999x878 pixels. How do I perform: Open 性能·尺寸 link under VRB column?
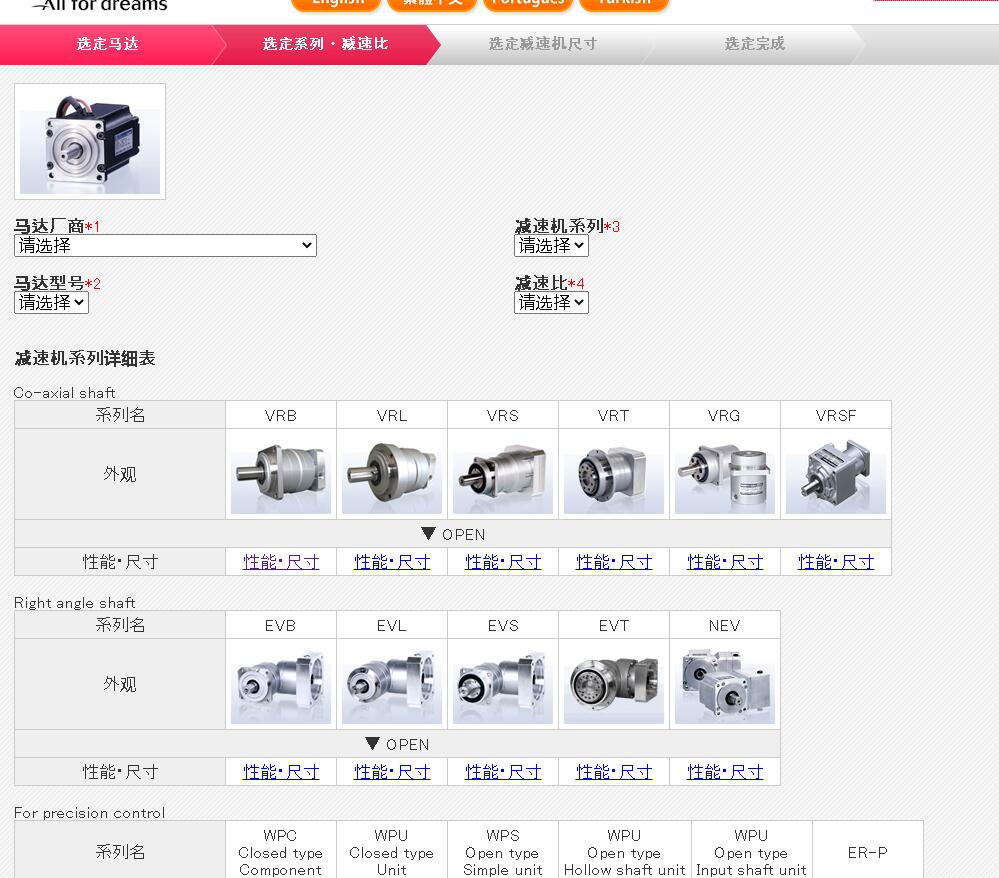[280, 561]
